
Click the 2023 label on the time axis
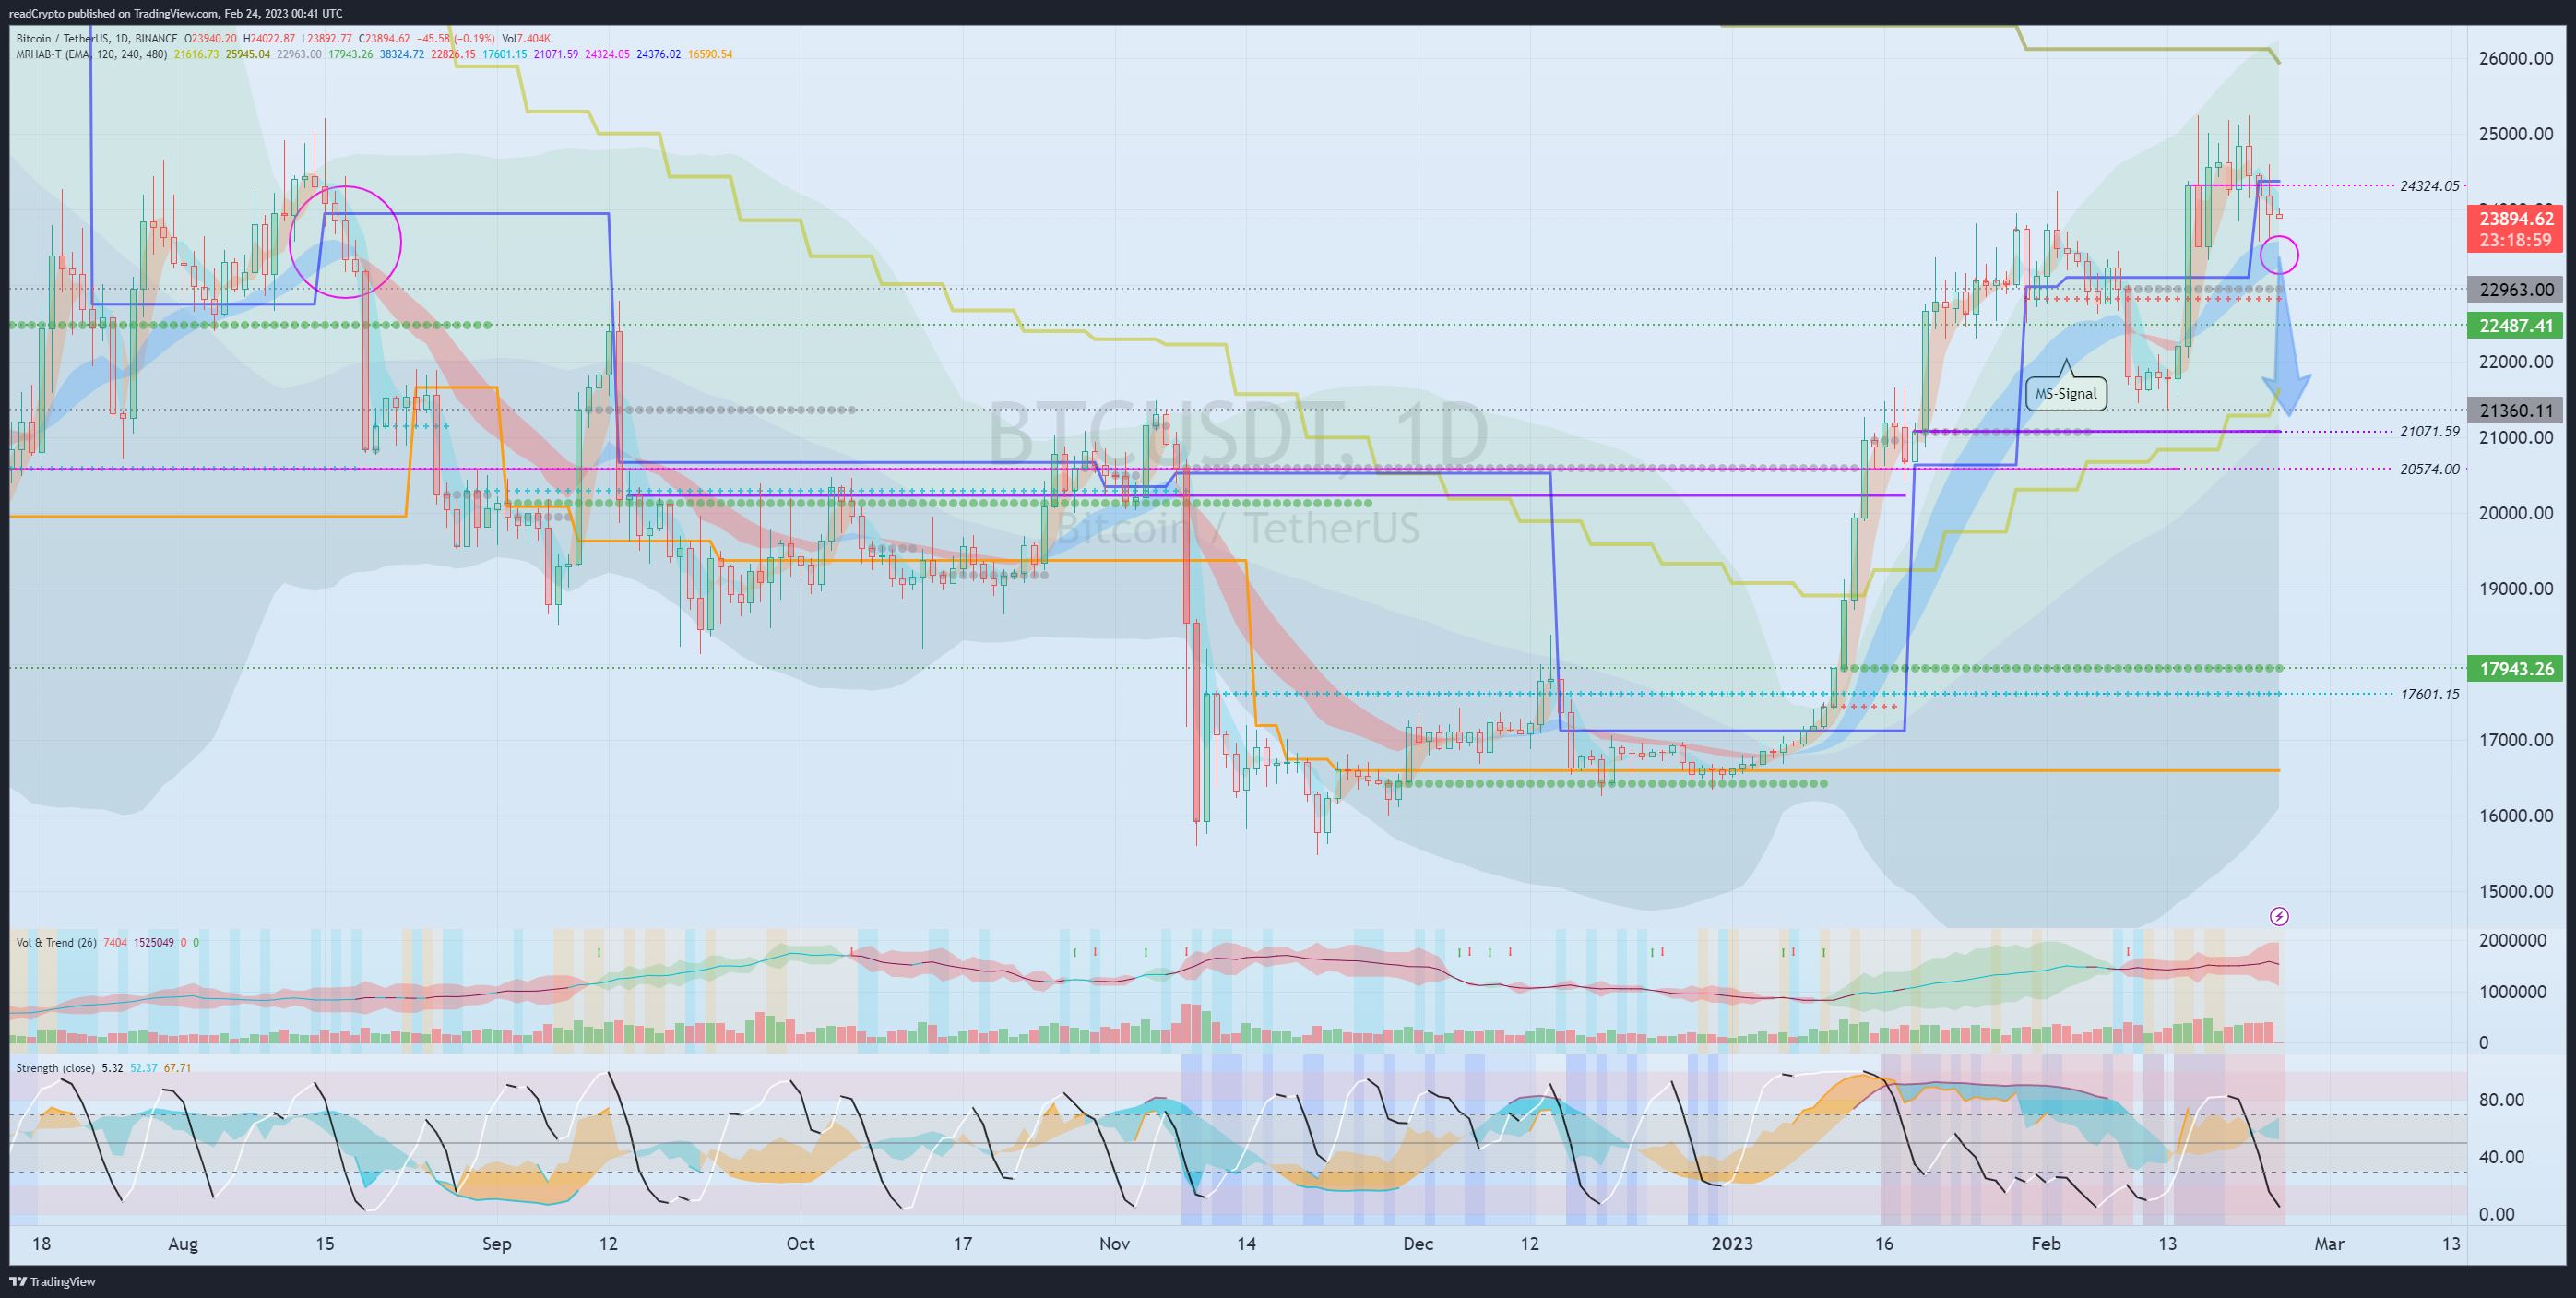[x=1732, y=1244]
